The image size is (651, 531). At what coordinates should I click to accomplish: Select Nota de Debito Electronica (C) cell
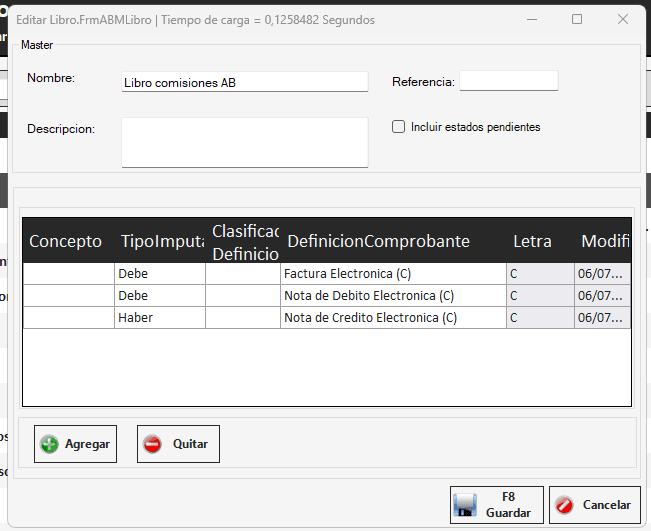pos(392,296)
